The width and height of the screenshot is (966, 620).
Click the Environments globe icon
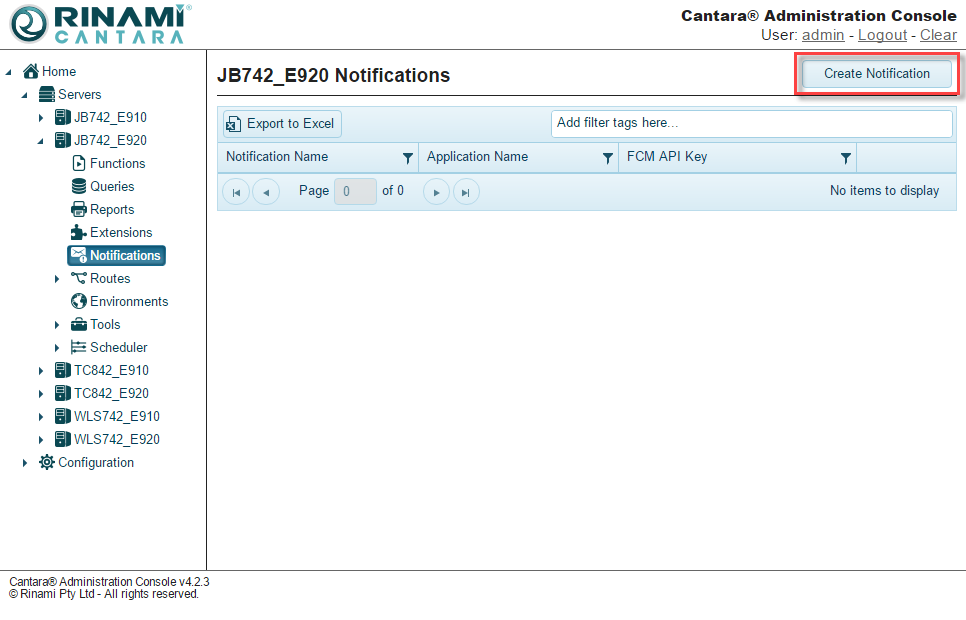(x=79, y=301)
